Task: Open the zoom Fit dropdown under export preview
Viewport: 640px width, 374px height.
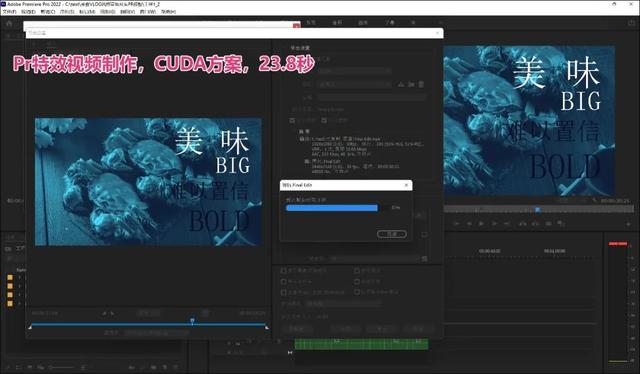Action: [x=149, y=313]
